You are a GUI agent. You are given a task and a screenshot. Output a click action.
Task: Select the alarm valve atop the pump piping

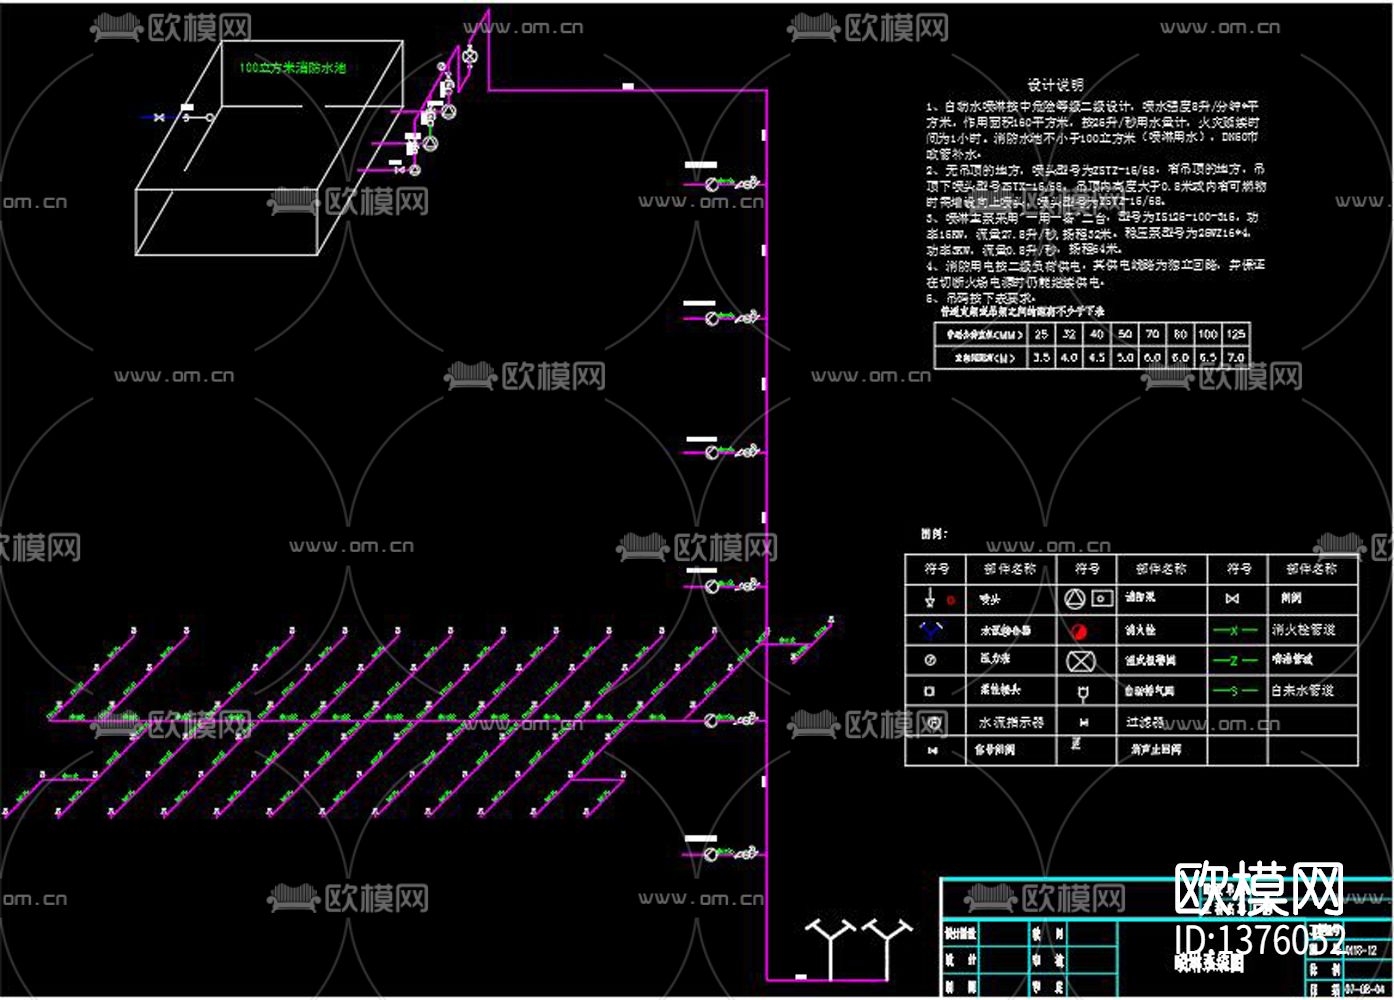coord(469,58)
